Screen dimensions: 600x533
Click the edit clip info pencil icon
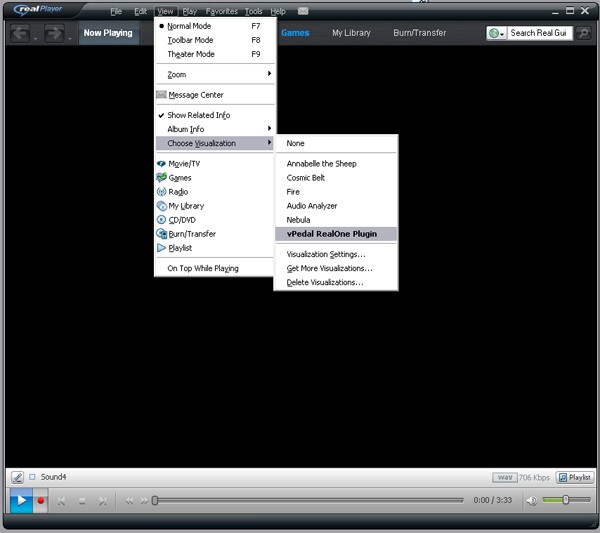point(17,477)
